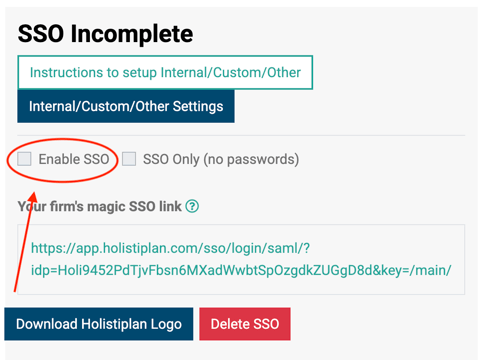Open Instructions to setup Internal/Custom/Other
The width and height of the screenshot is (483, 360).
[165, 72]
